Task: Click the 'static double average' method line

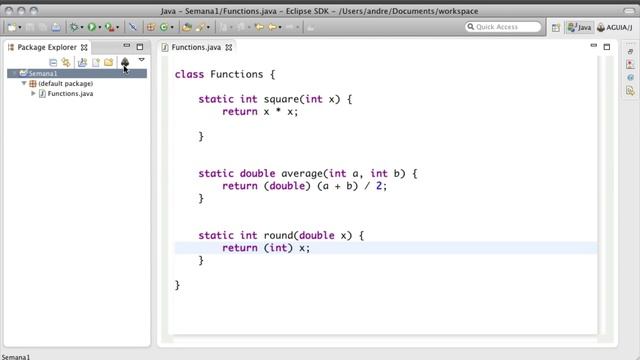Action: [308, 173]
